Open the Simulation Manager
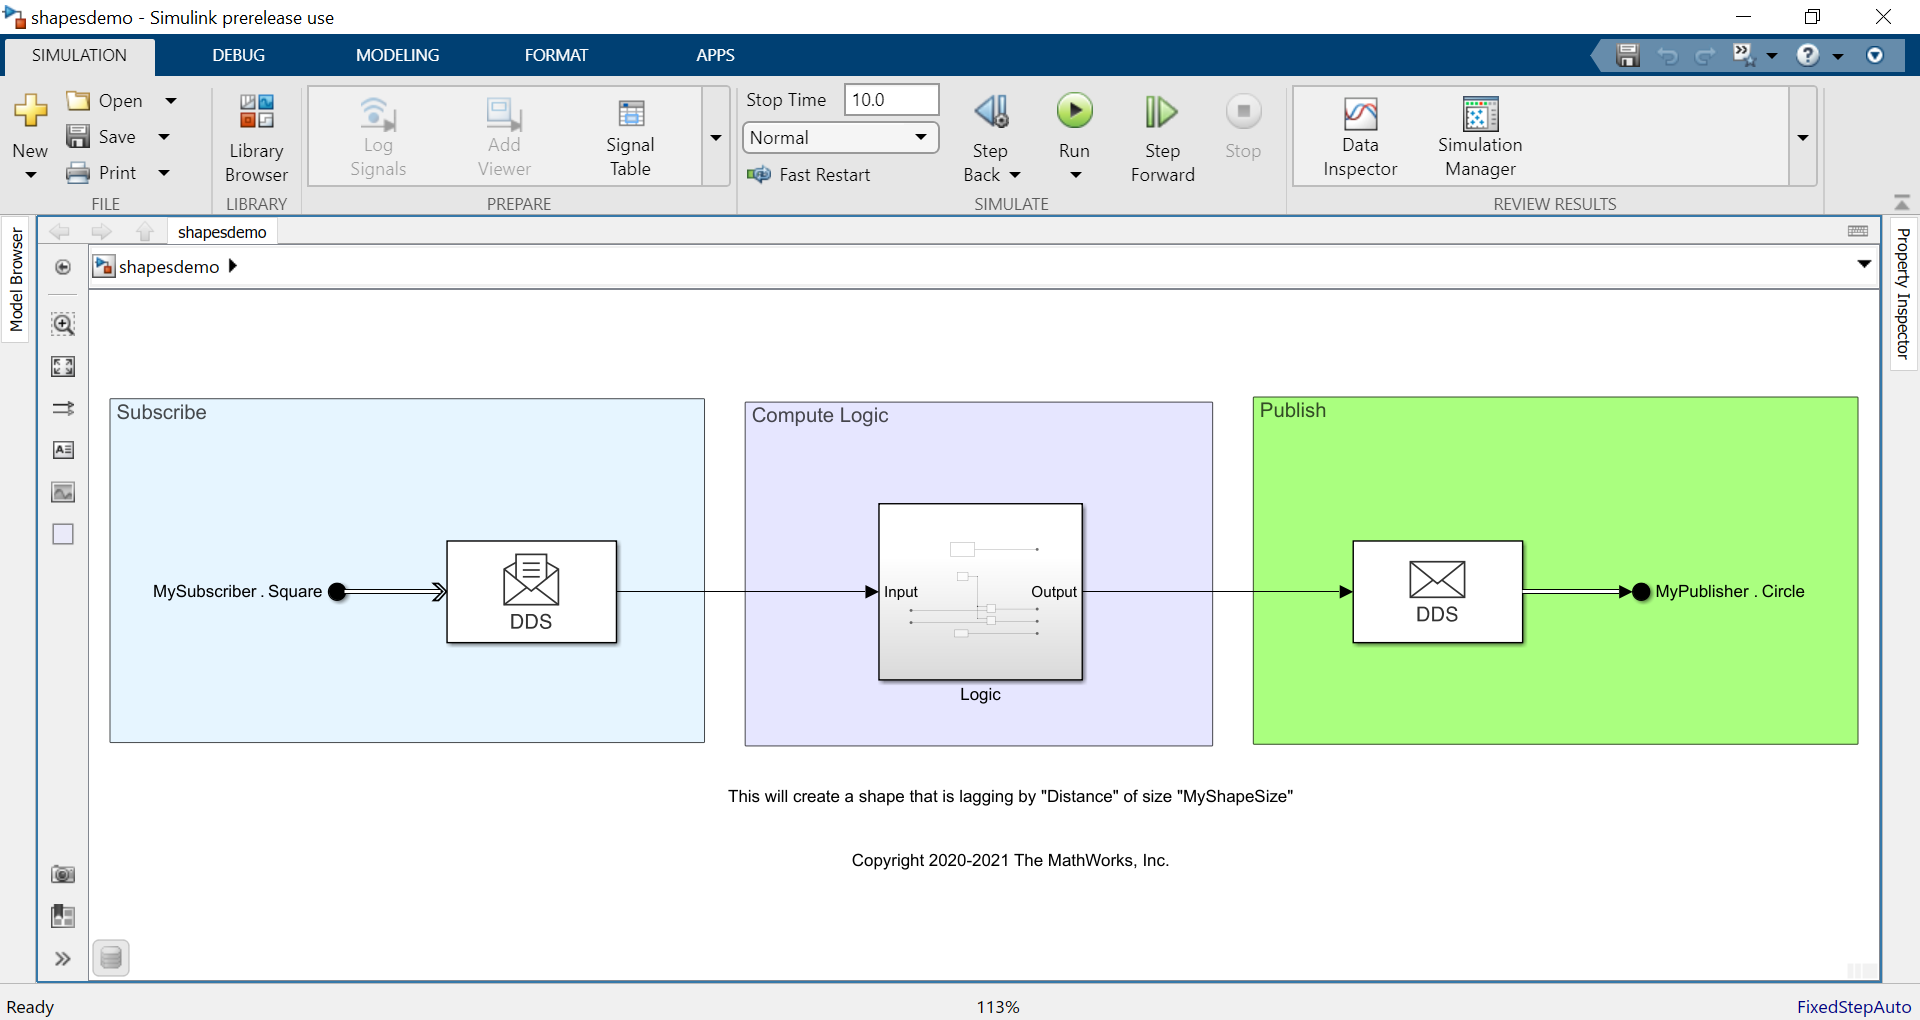 tap(1480, 136)
